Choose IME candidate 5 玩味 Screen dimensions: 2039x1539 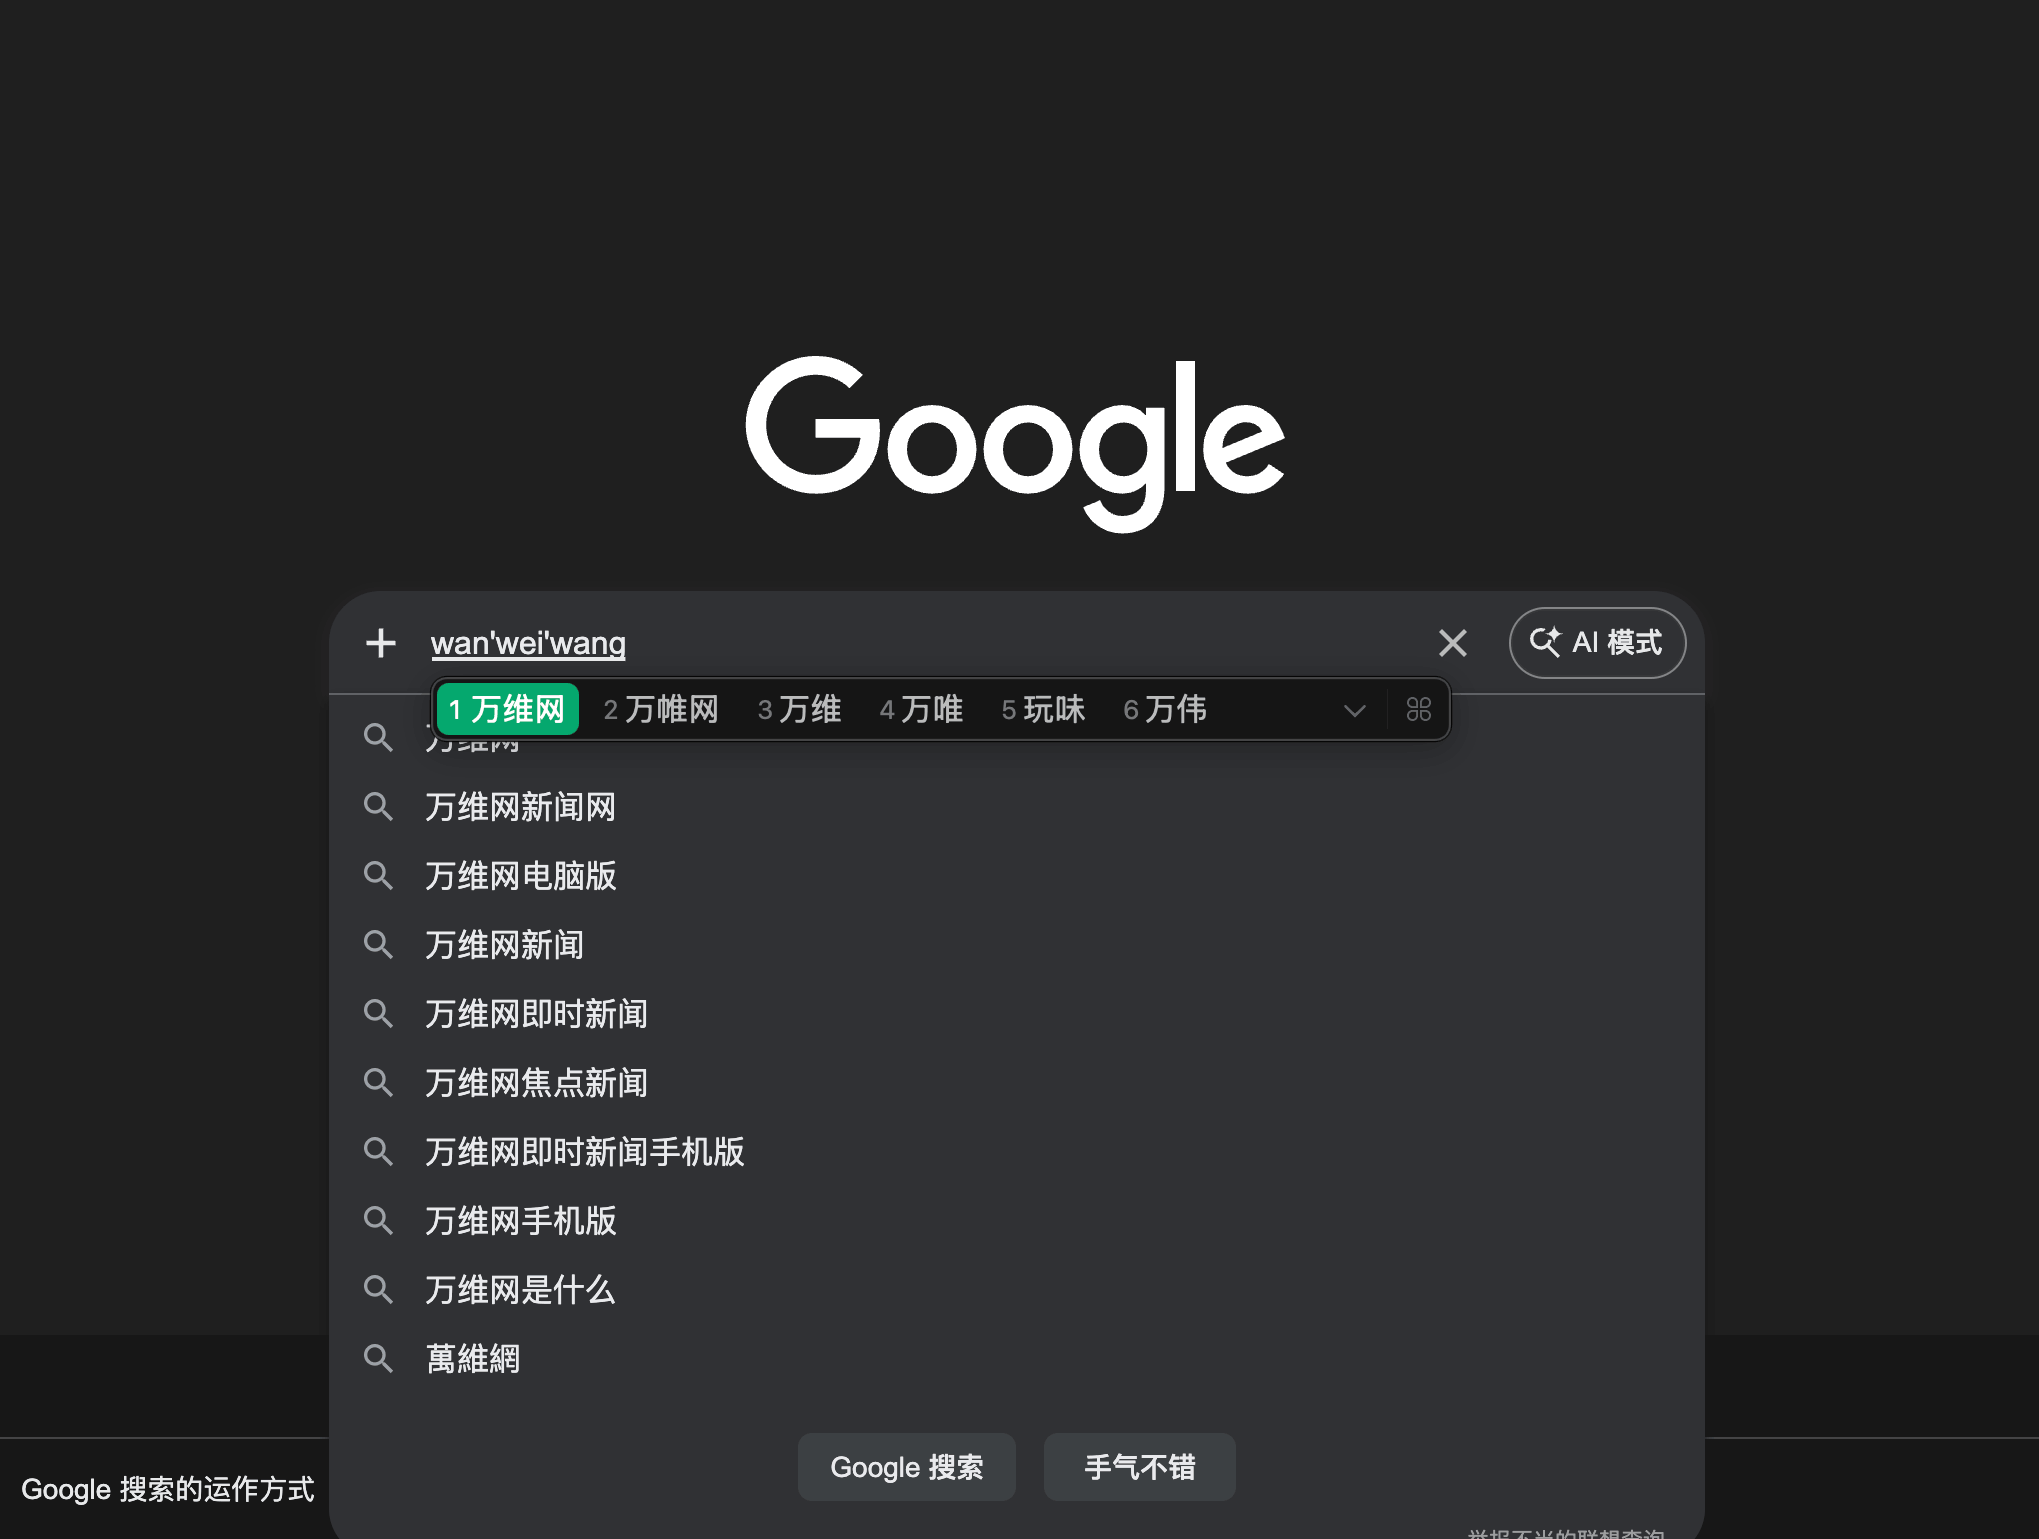pos(1043,709)
